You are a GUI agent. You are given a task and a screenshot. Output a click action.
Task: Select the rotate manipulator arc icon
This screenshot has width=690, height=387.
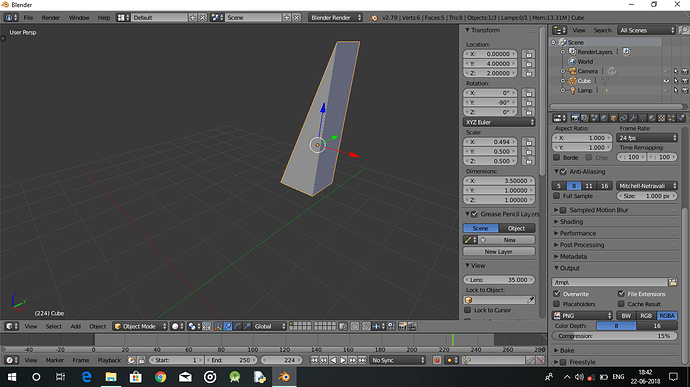pyautogui.click(x=238, y=326)
